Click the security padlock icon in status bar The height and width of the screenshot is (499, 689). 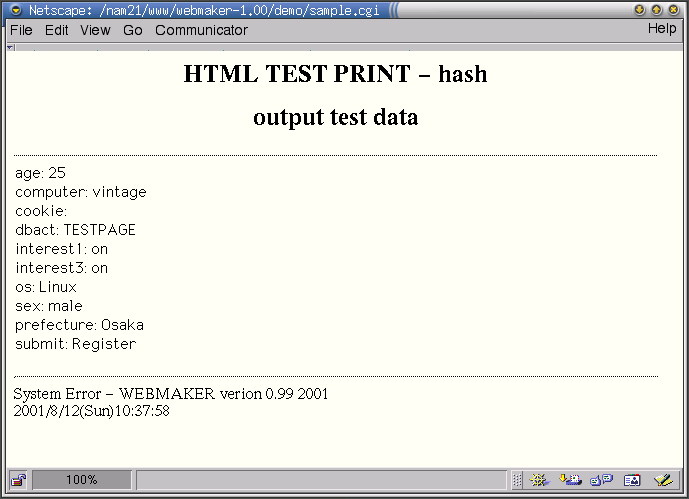click(18, 480)
